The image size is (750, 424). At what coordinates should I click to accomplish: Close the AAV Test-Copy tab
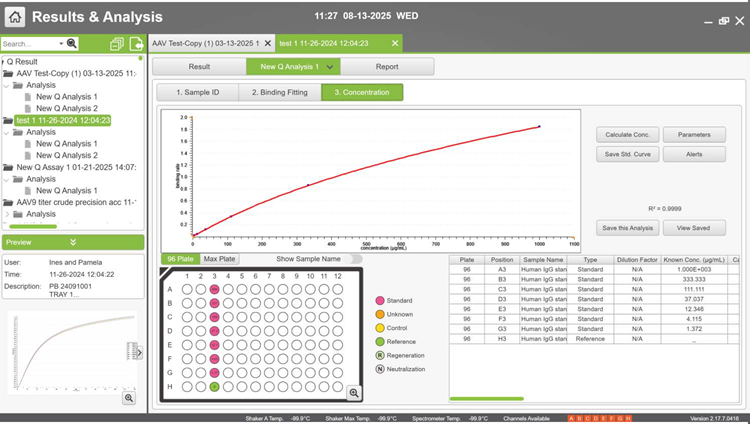pos(266,43)
